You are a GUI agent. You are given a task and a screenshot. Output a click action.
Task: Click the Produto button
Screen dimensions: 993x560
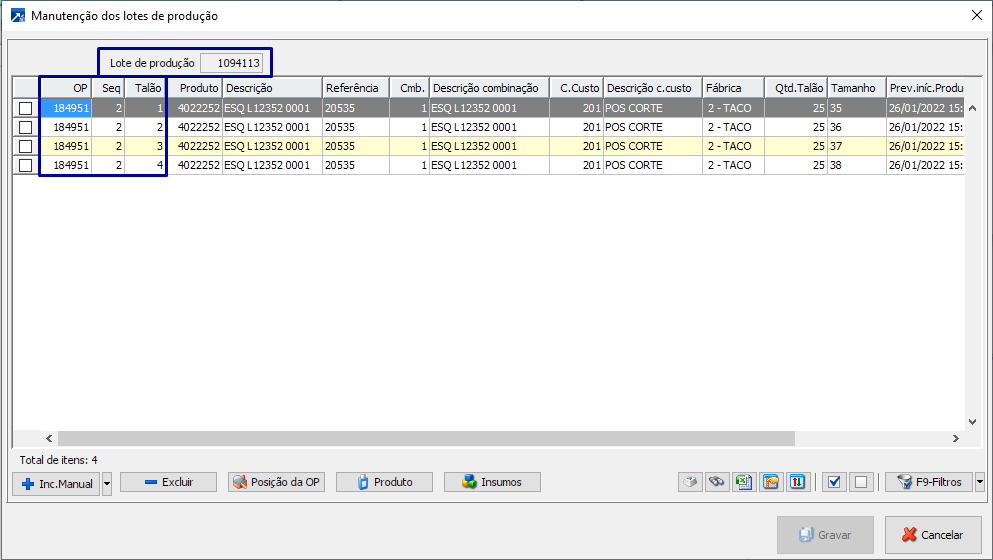pos(384,482)
